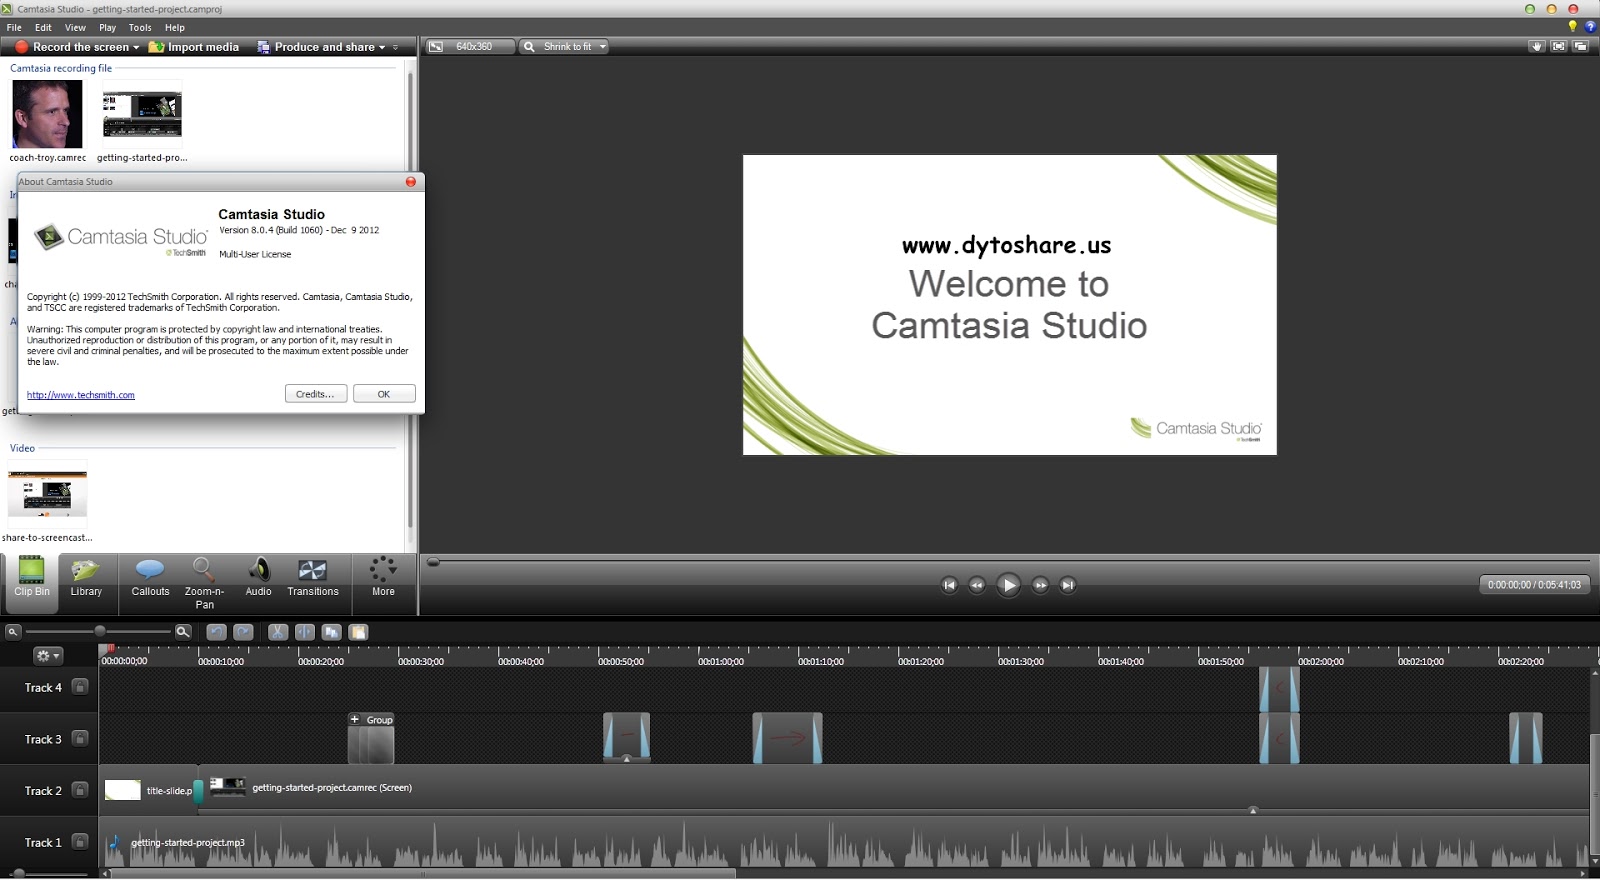The image size is (1600, 880).
Task: Open the Audio tool
Action: point(258,578)
